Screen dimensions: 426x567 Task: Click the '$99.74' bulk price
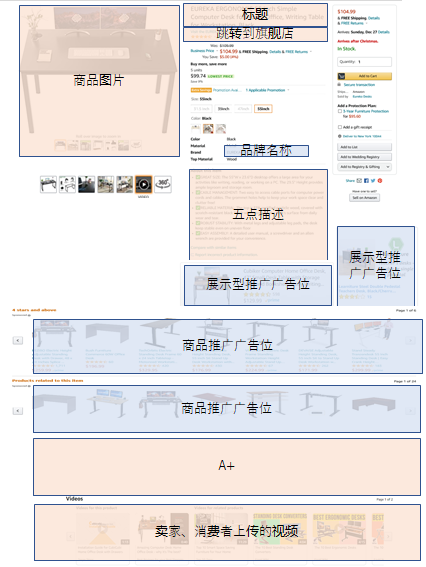point(198,76)
